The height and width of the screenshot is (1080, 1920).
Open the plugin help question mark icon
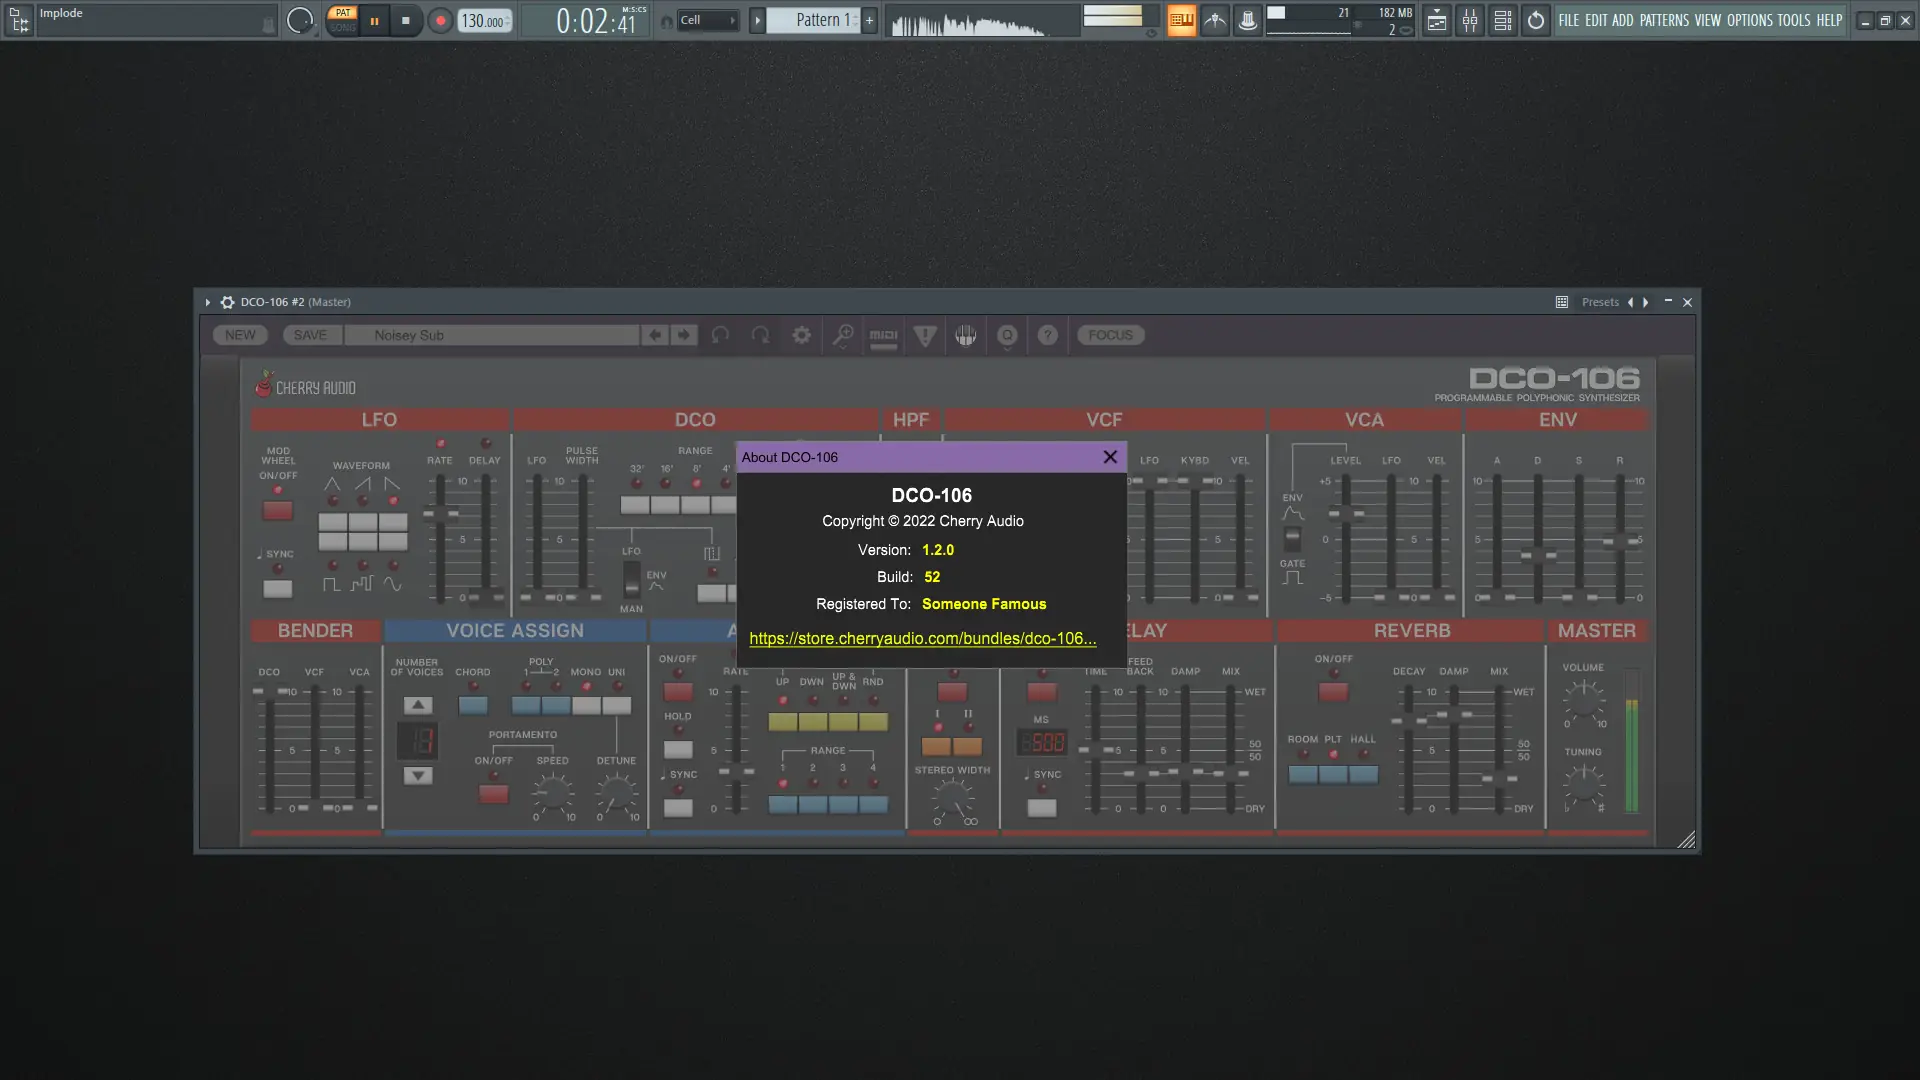[1047, 336]
